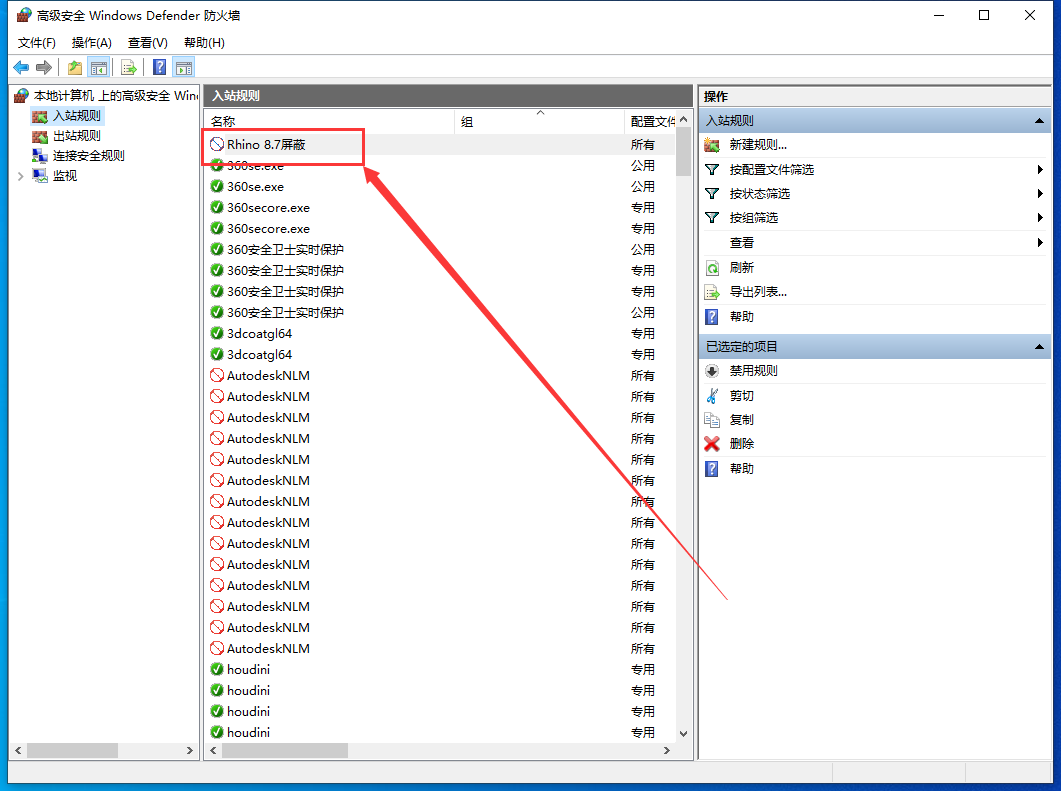Click the 剪切 scissors icon
The image size is (1061, 791).
712,396
